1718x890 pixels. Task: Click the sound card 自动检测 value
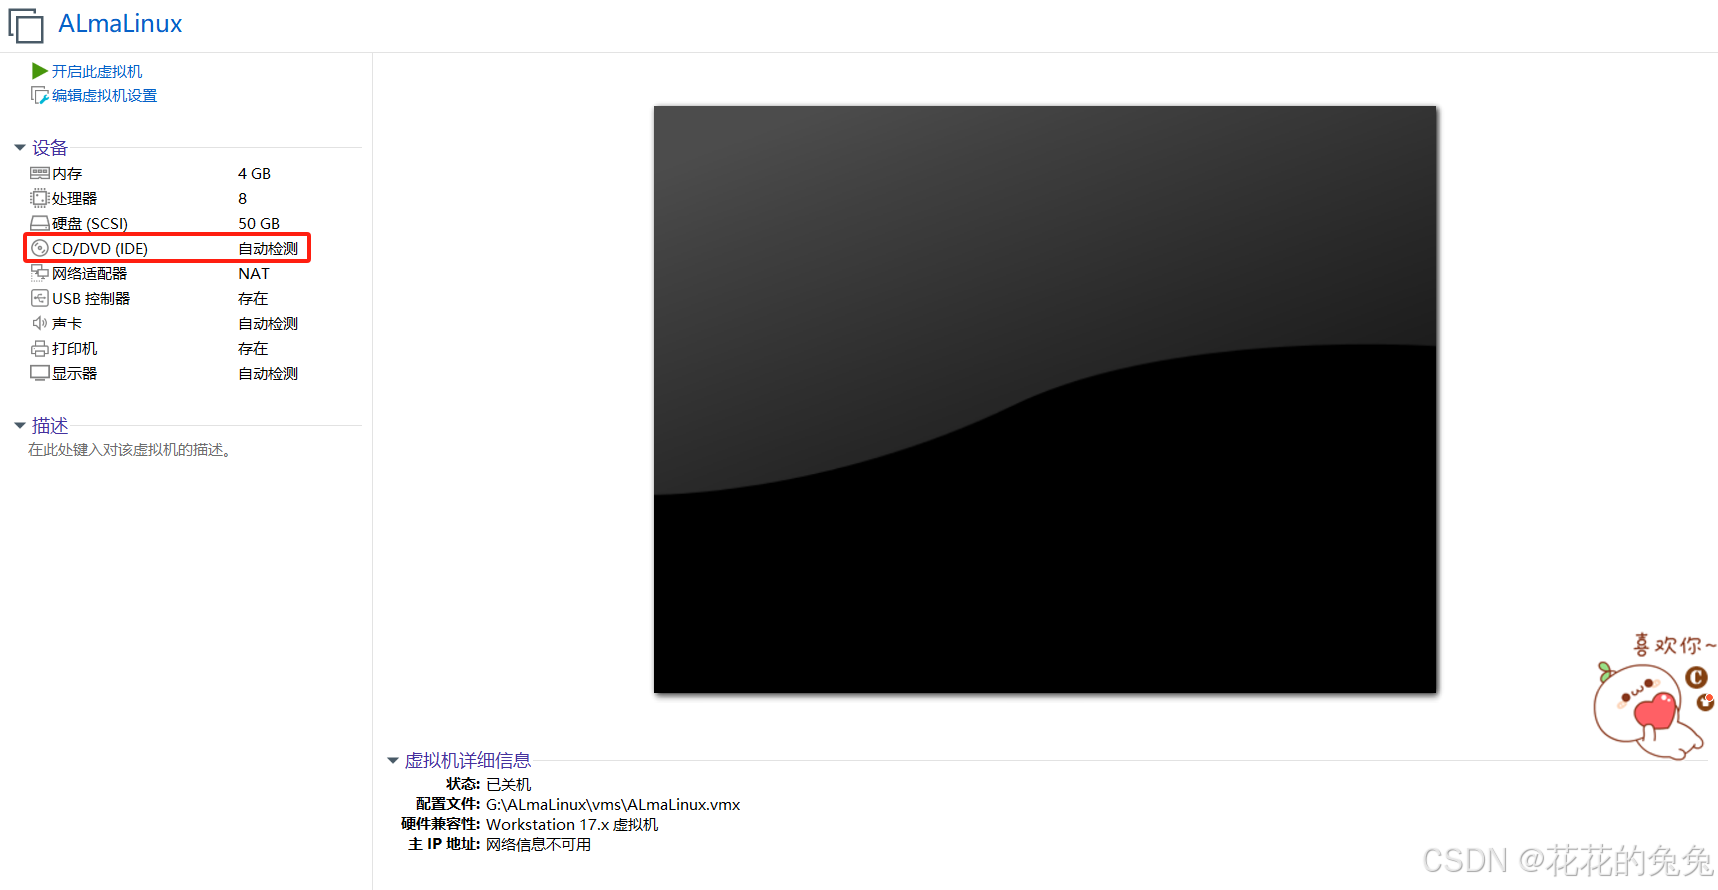268,323
